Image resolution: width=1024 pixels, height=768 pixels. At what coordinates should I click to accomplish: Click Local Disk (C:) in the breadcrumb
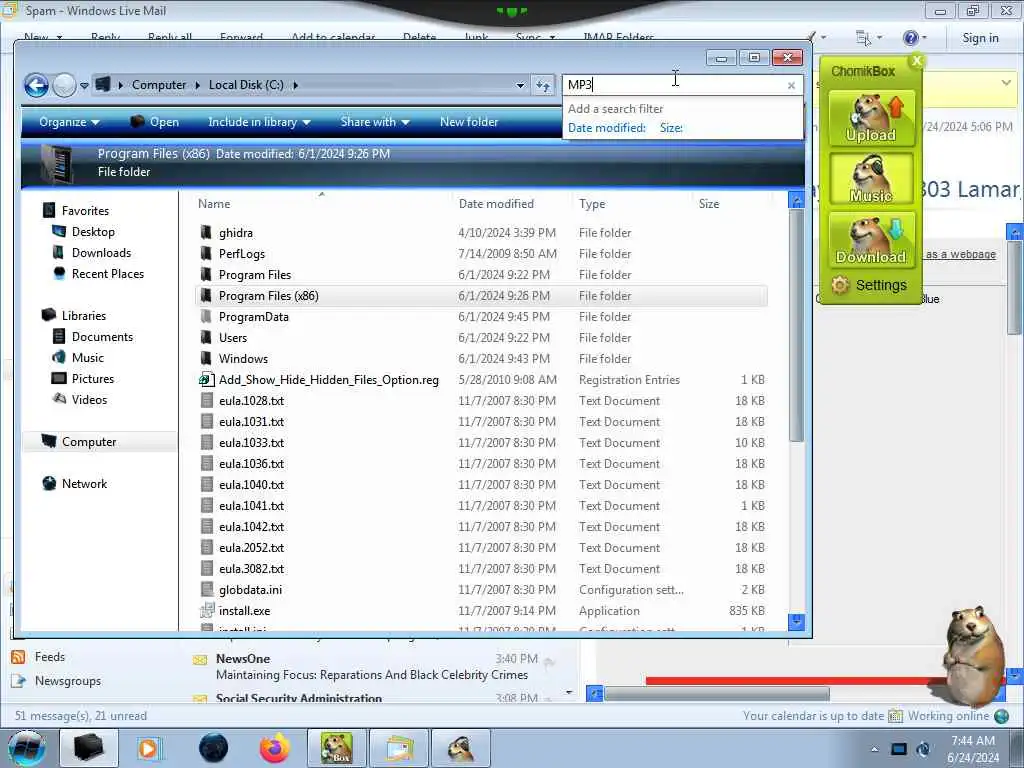pyautogui.click(x=246, y=86)
